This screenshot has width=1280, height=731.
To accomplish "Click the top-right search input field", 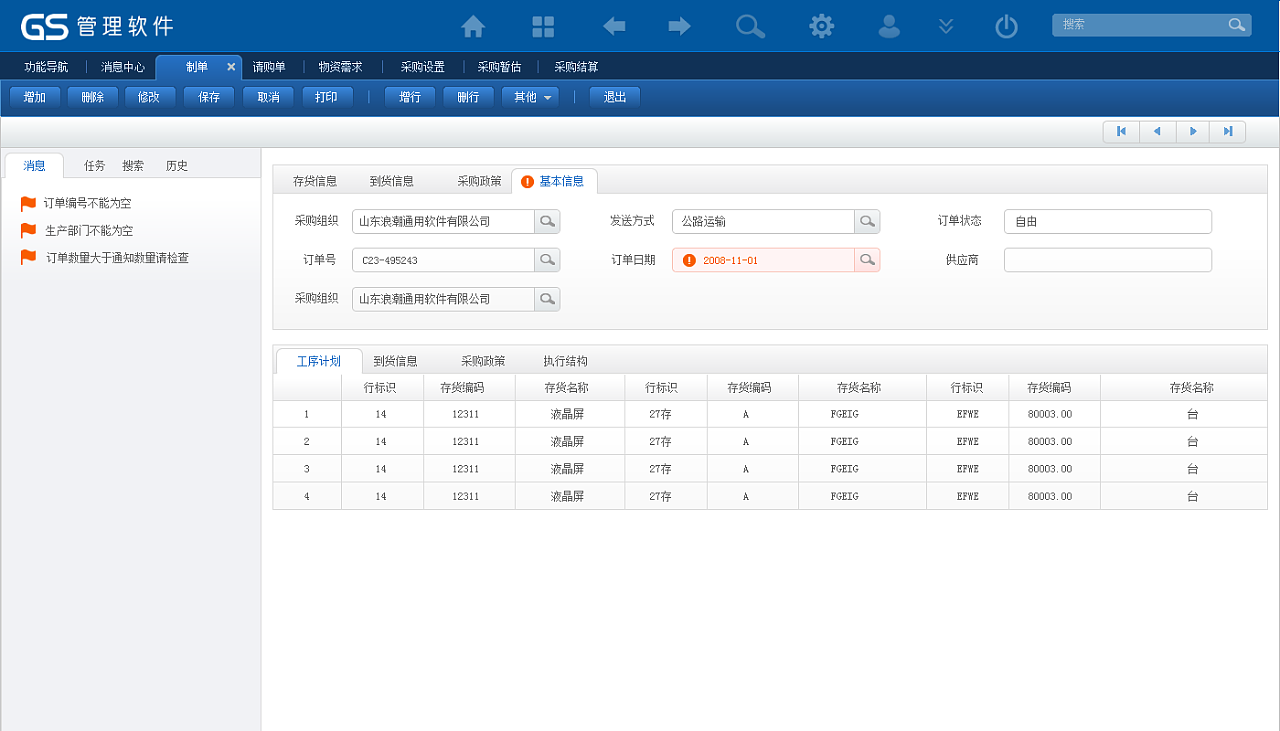I will point(1140,23).
